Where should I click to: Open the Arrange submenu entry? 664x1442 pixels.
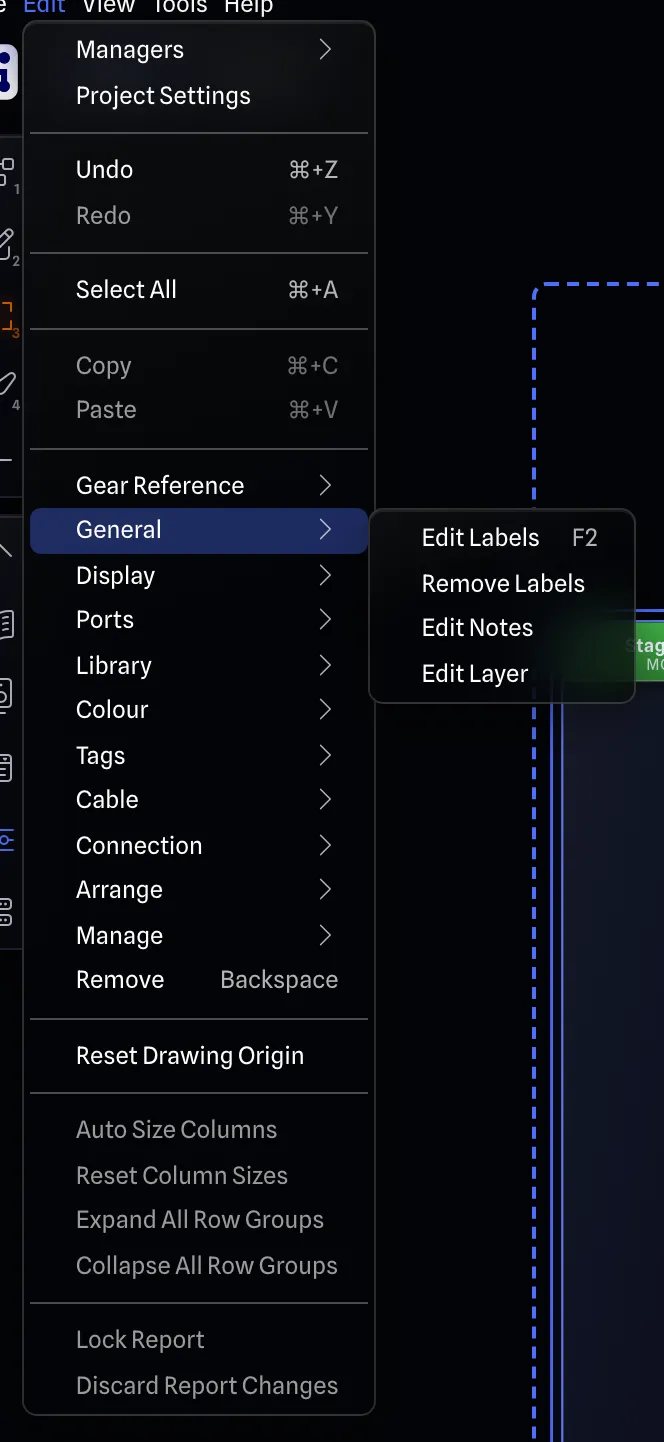tap(199, 890)
